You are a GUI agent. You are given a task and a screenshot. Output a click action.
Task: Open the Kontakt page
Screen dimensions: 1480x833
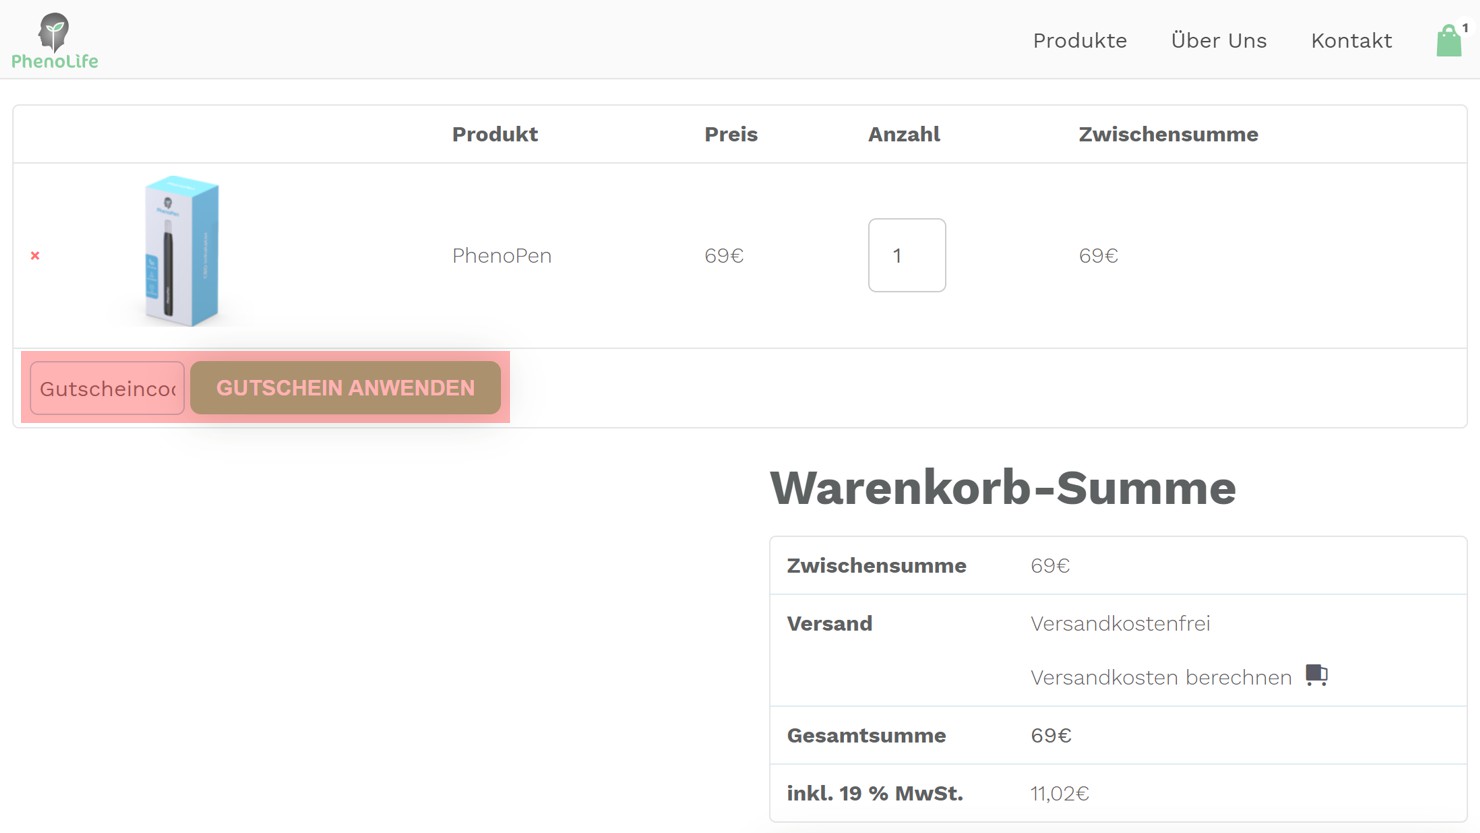[x=1351, y=41]
